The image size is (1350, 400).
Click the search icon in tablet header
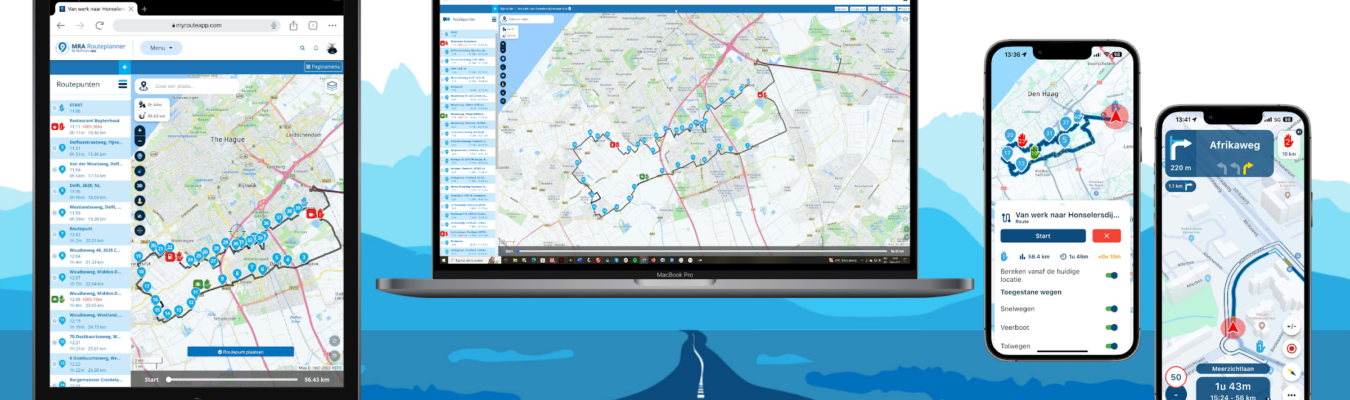[x=302, y=48]
